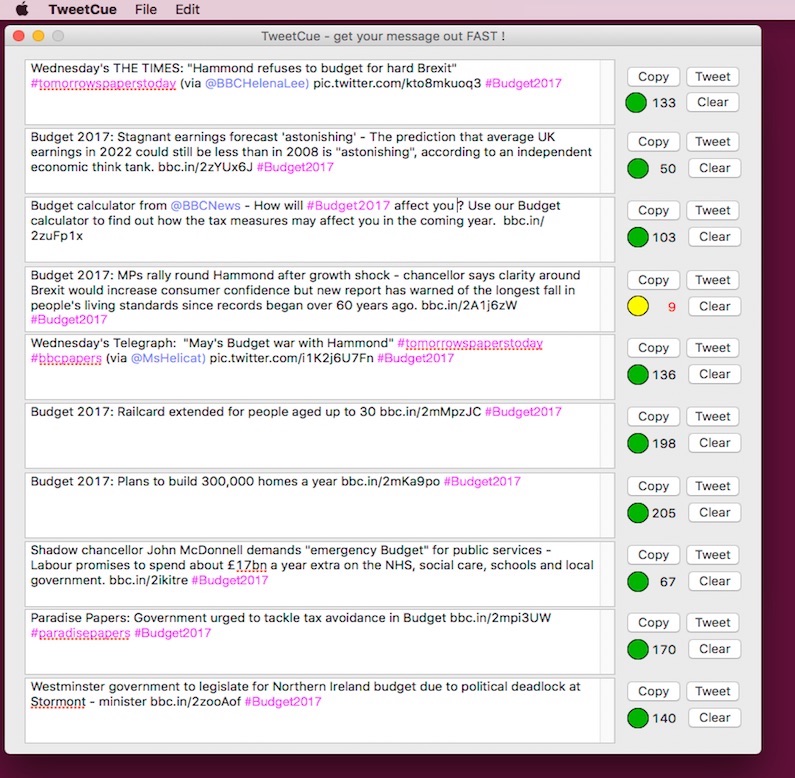Copy the THE TIMES Hammond tweet
This screenshot has height=778, width=795.
pyautogui.click(x=653, y=77)
